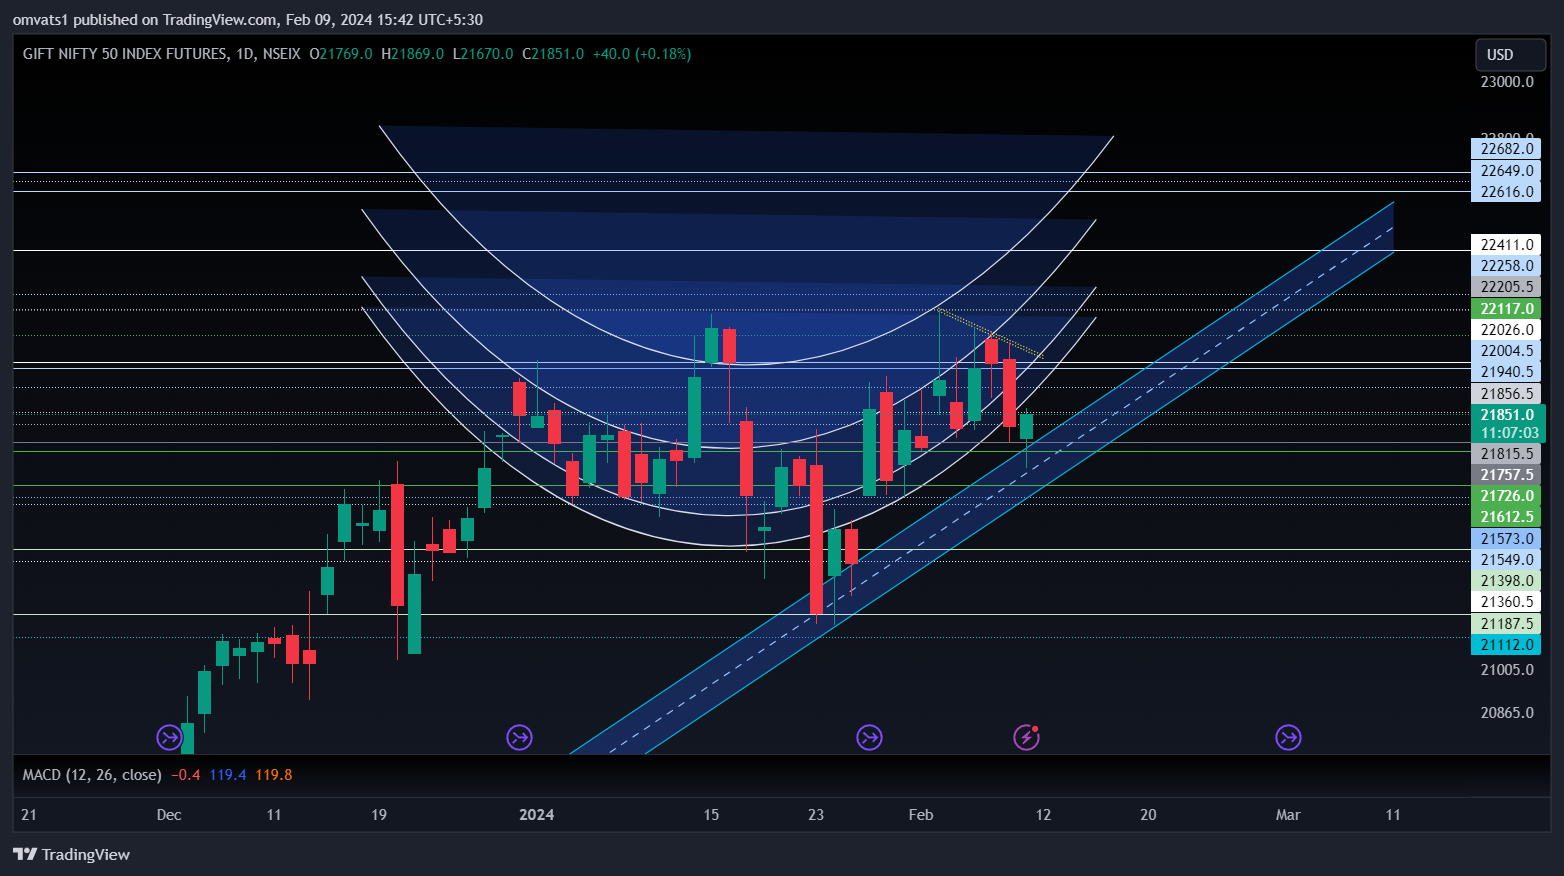Click the high price H21869.0
Image resolution: width=1564 pixels, height=876 pixels.
(412, 54)
